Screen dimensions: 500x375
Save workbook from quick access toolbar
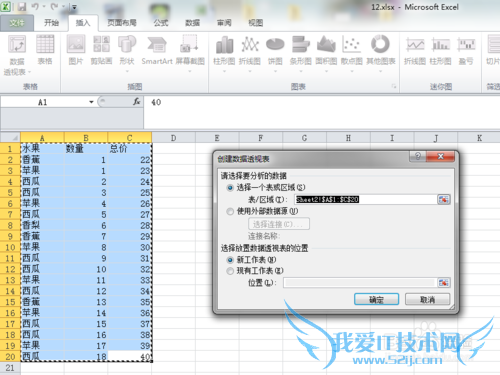(22, 7)
